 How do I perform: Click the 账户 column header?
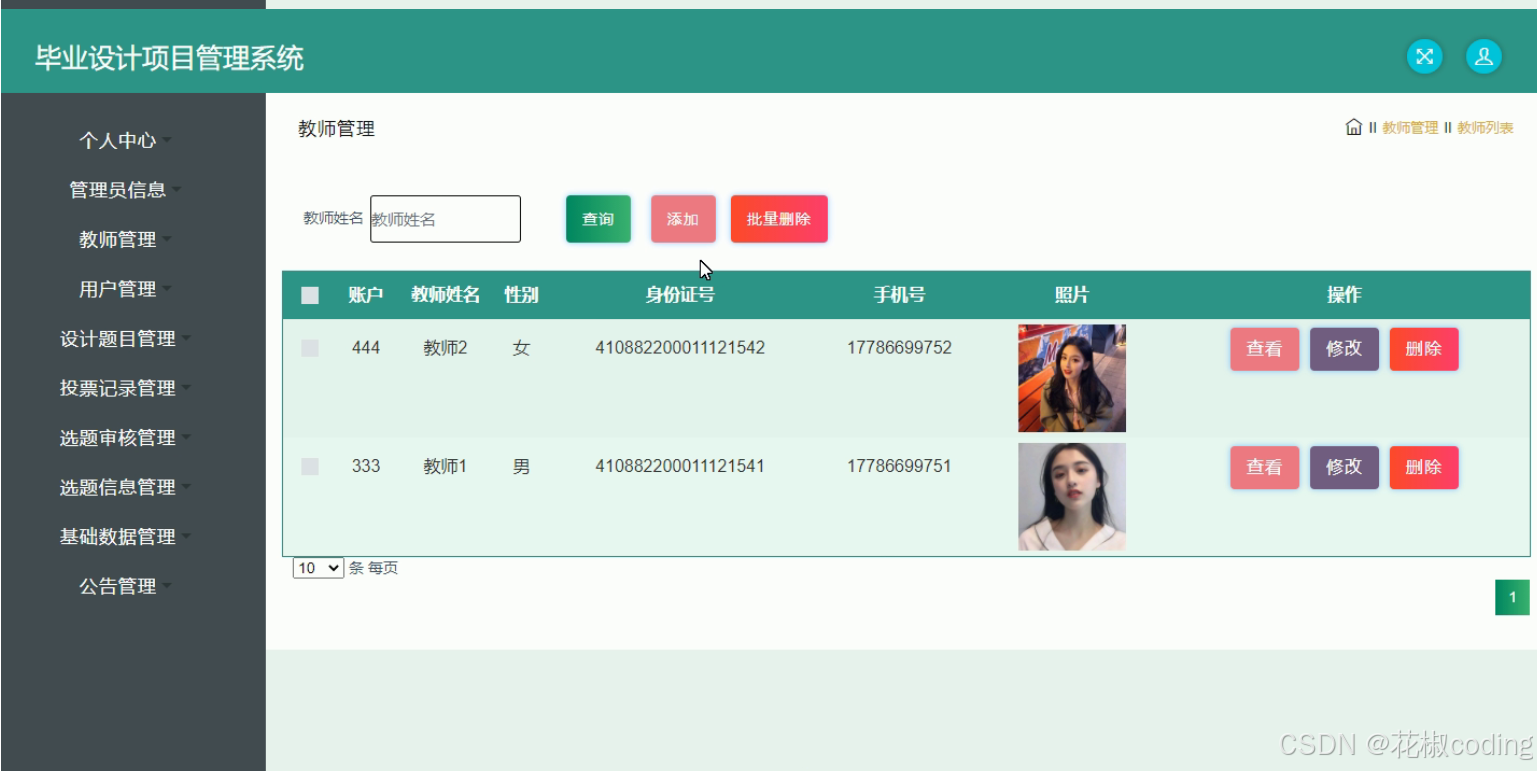pyautogui.click(x=366, y=295)
